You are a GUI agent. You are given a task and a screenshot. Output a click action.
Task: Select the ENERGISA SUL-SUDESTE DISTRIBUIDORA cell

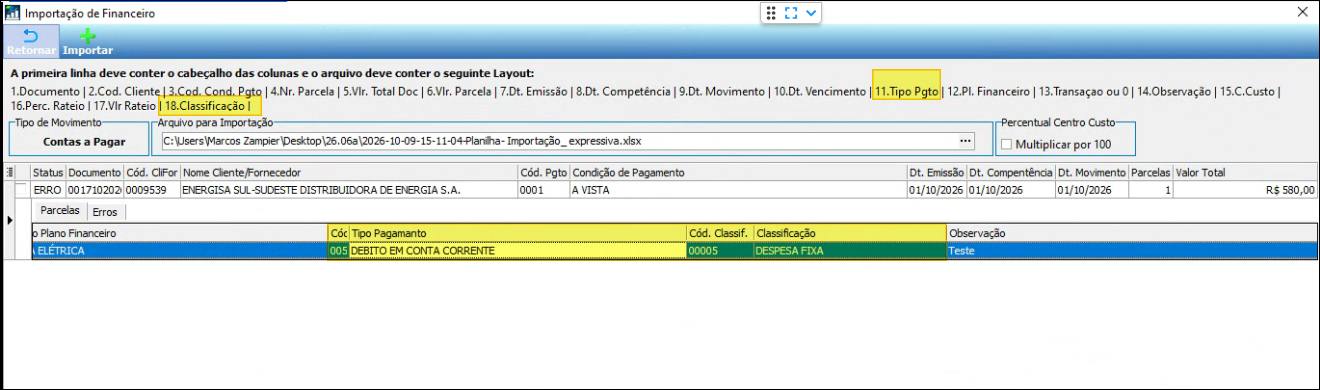click(348, 189)
